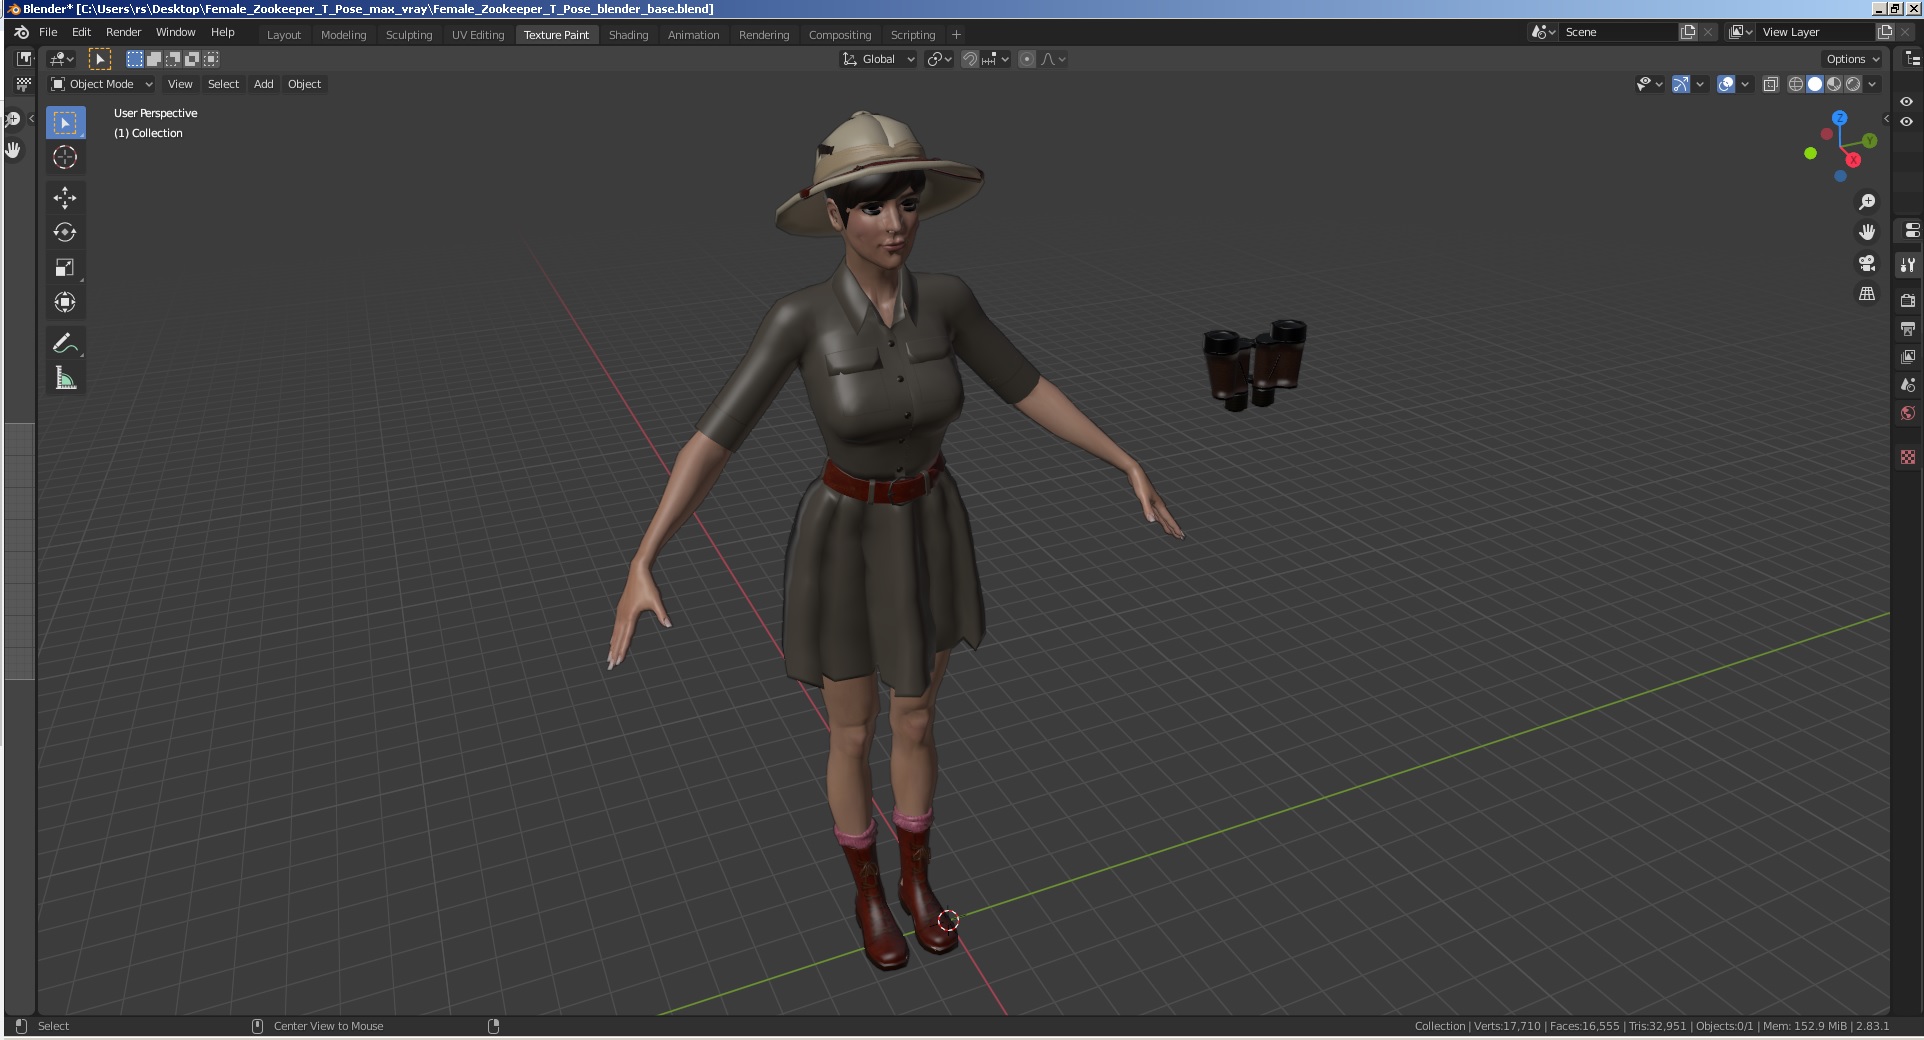The width and height of the screenshot is (1924, 1040).
Task: Open the Object Mode dropdown
Action: (101, 84)
